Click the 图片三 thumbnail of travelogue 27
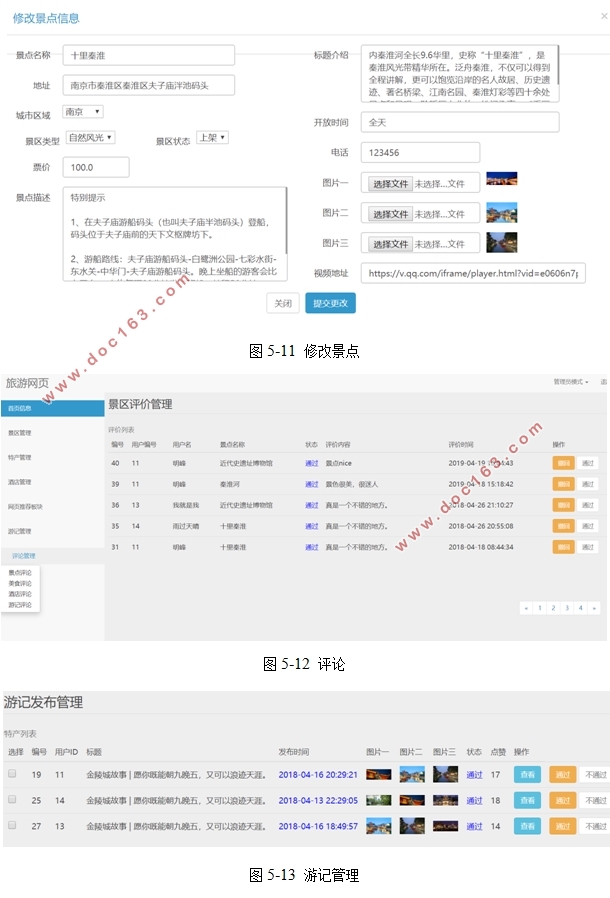This screenshot has width=610, height=898. click(446, 826)
